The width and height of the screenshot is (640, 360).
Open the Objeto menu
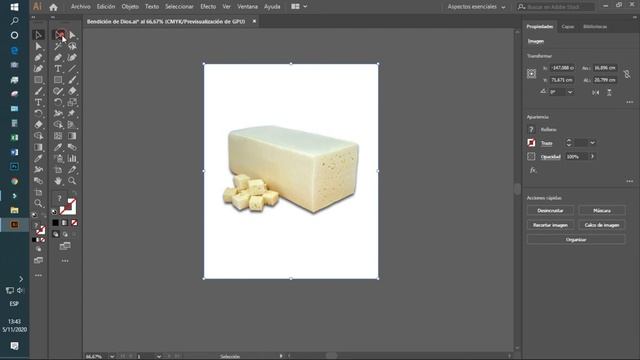130,7
